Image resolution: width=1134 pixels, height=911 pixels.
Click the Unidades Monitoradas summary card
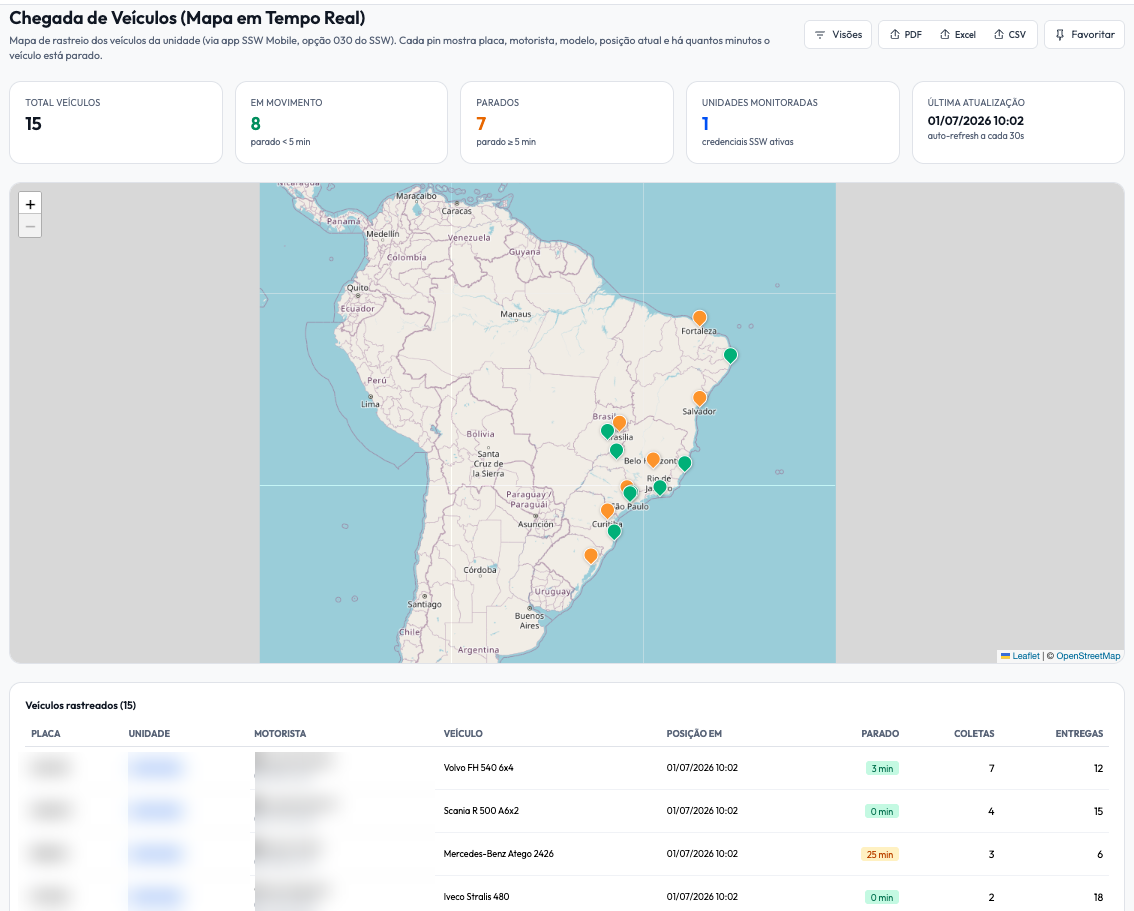[x=793, y=122]
